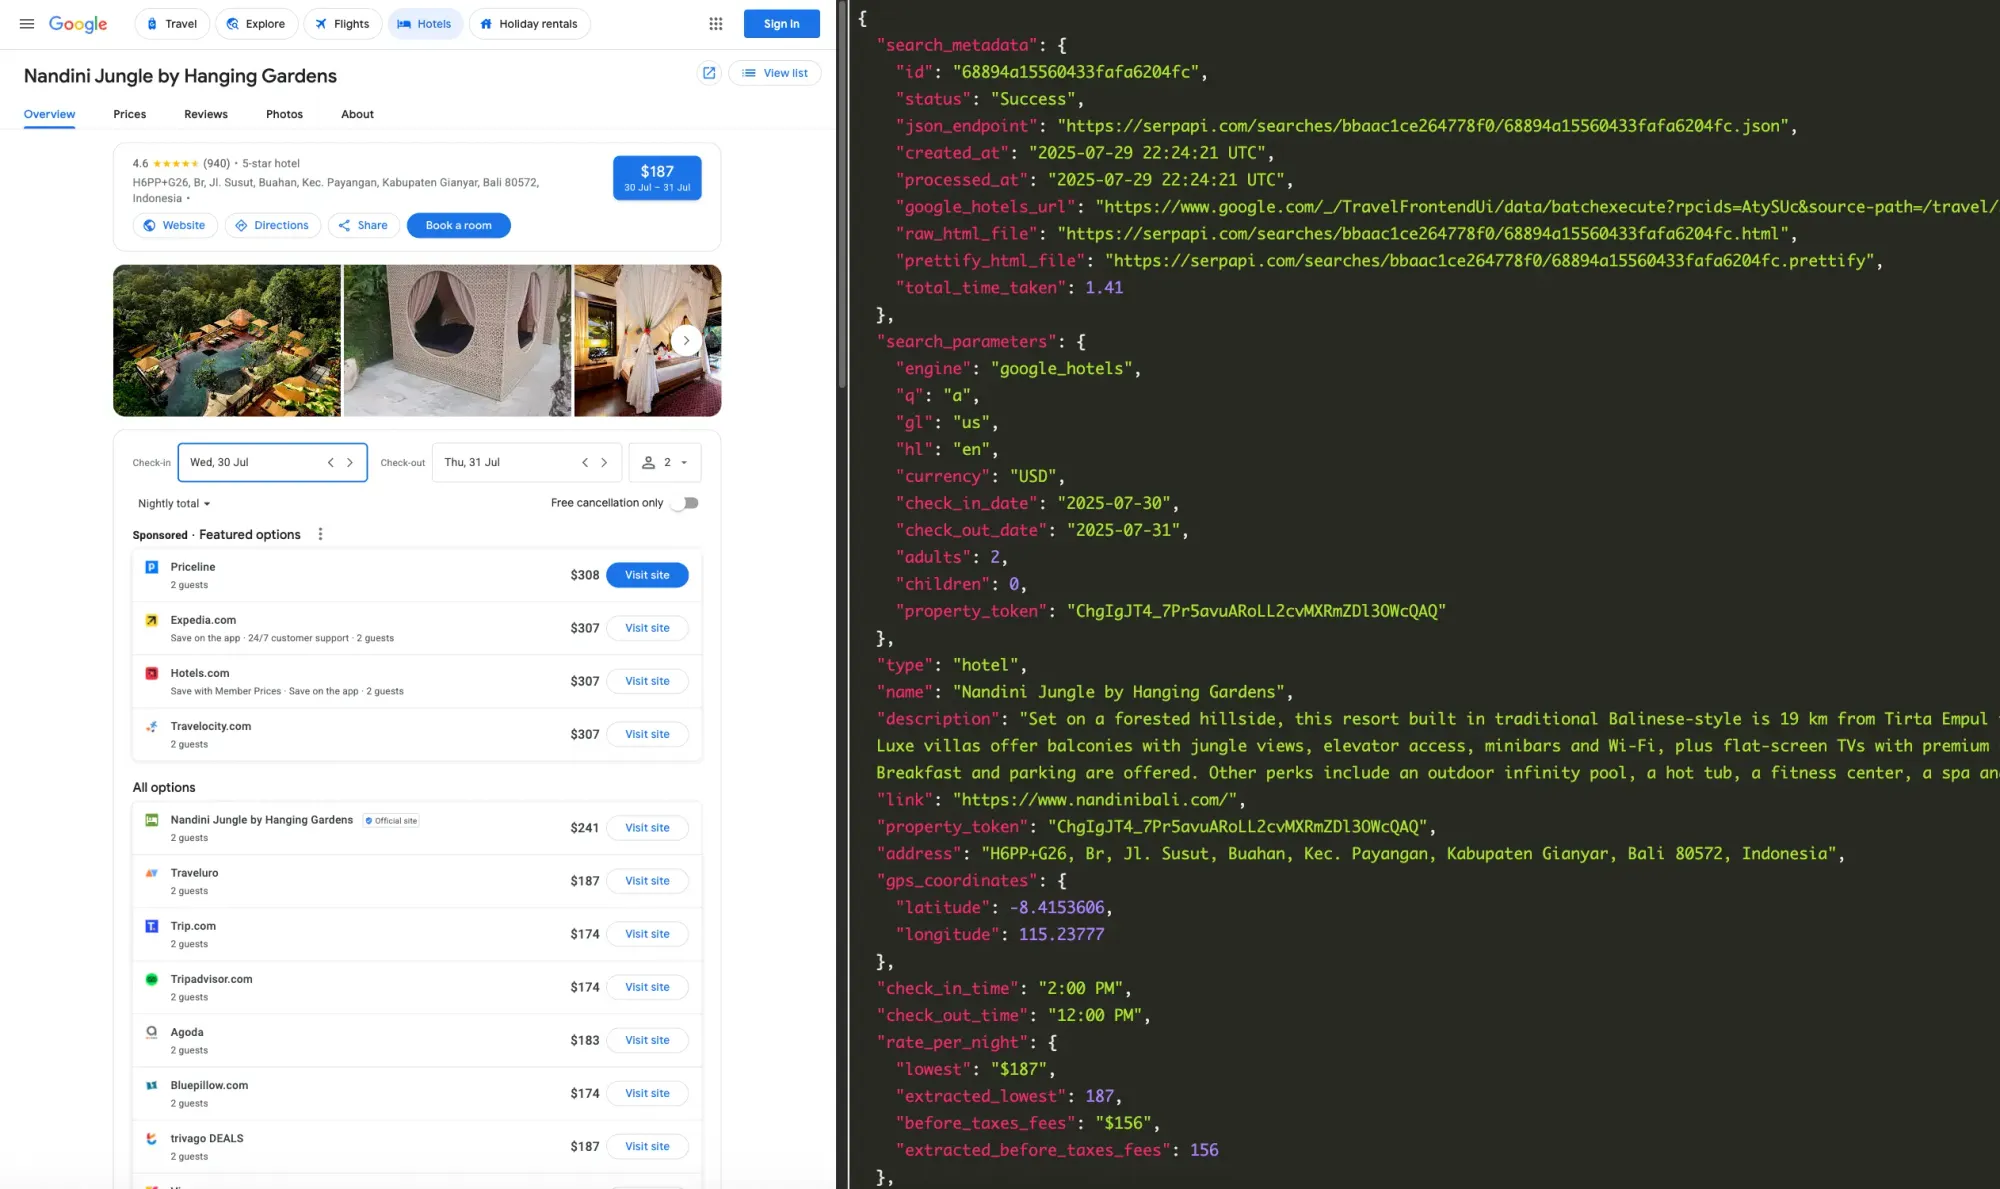
Task: Select the Holiday rentals nav chip
Action: click(529, 24)
